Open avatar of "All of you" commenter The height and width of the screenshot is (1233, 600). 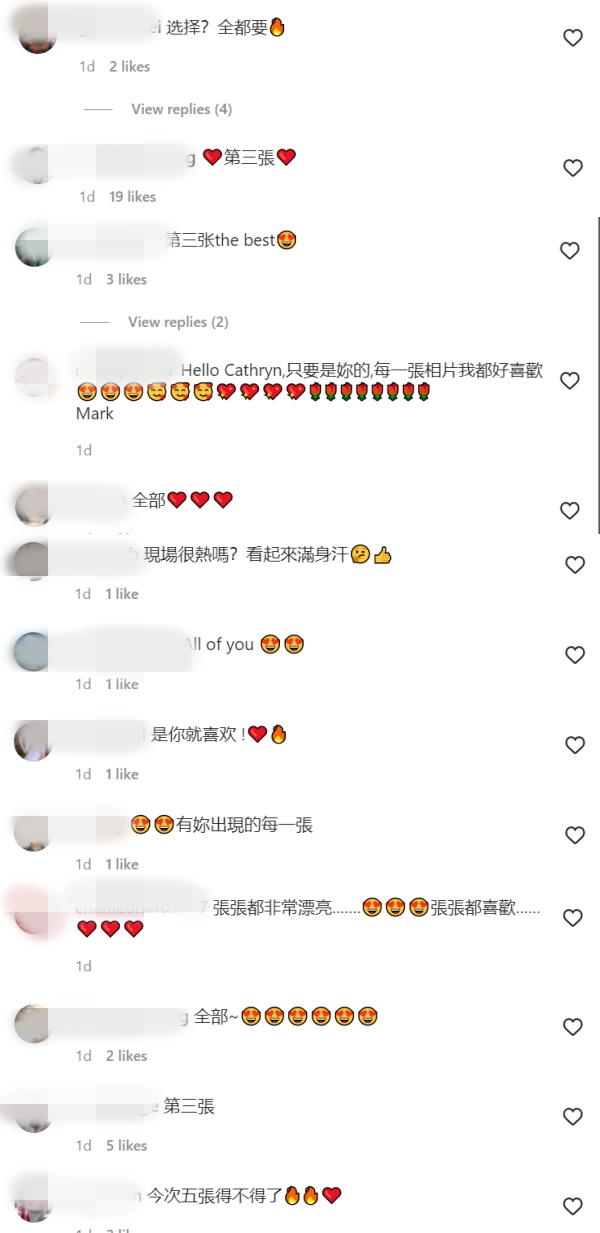(33, 651)
